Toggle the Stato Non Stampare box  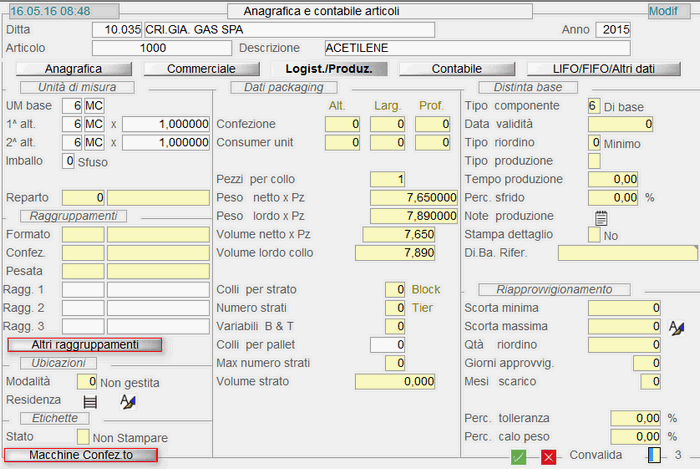(x=83, y=437)
